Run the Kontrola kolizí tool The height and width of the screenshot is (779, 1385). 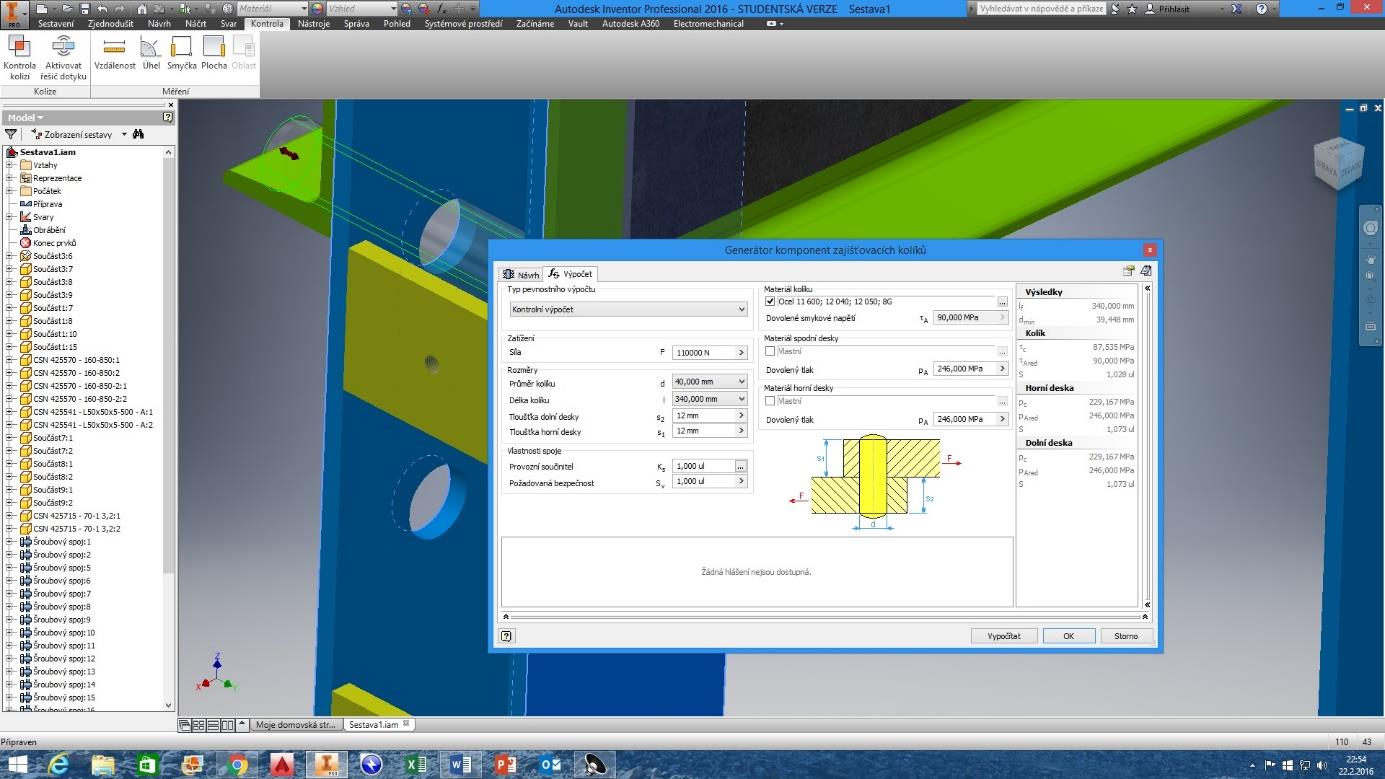click(20, 56)
